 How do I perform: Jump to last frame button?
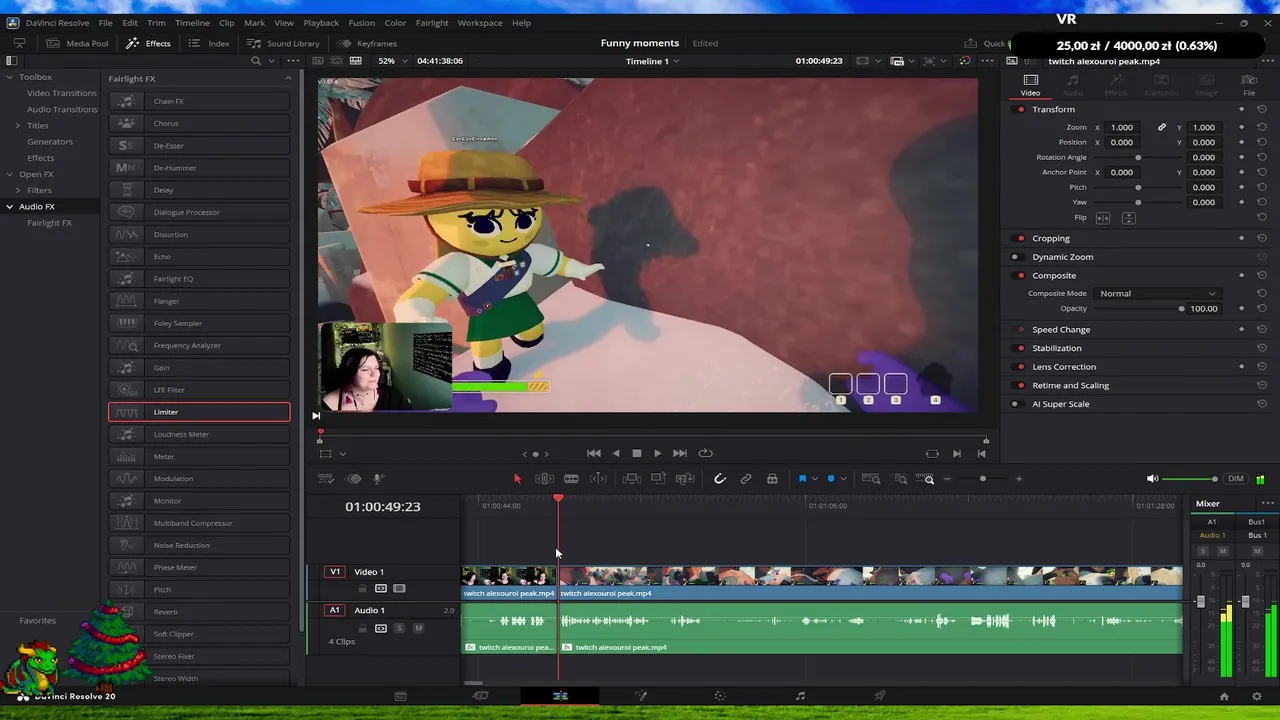pos(679,453)
